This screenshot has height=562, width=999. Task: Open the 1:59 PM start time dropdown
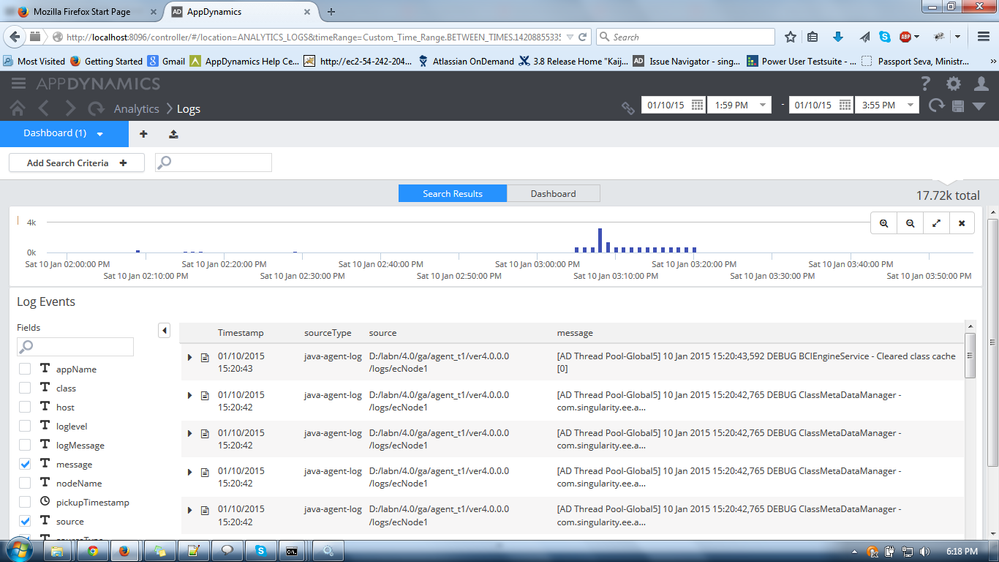763,105
